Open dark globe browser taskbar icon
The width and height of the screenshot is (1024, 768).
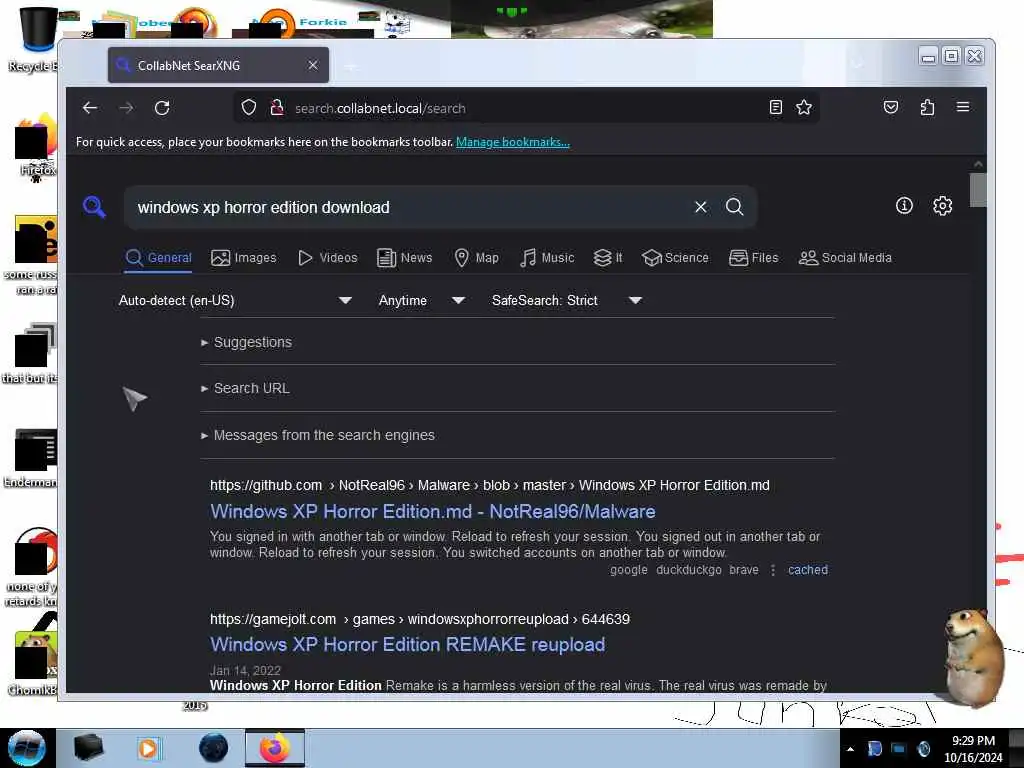(214, 748)
